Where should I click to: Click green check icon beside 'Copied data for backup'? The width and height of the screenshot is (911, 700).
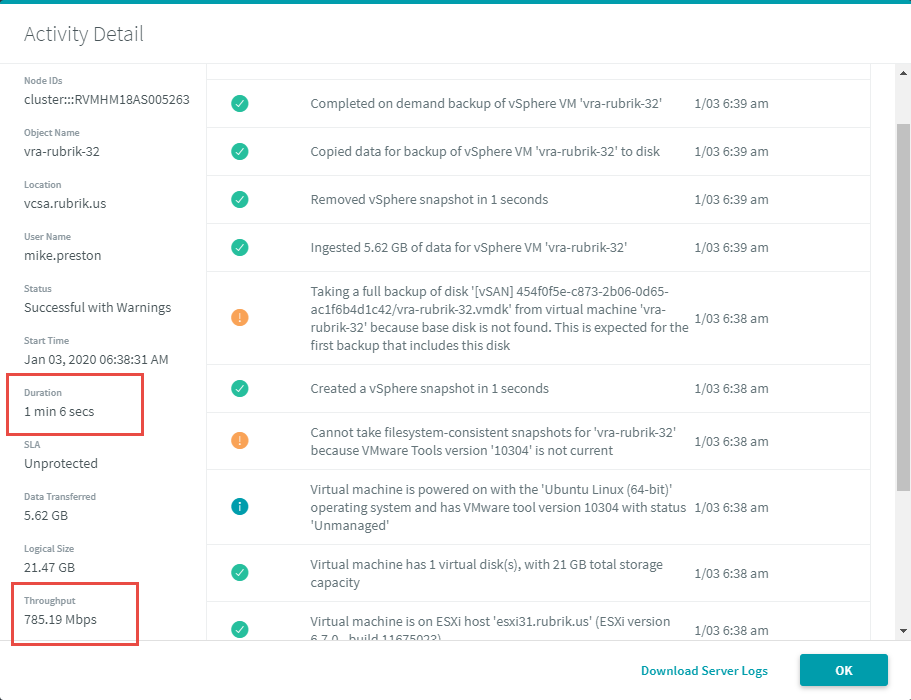tap(239, 152)
